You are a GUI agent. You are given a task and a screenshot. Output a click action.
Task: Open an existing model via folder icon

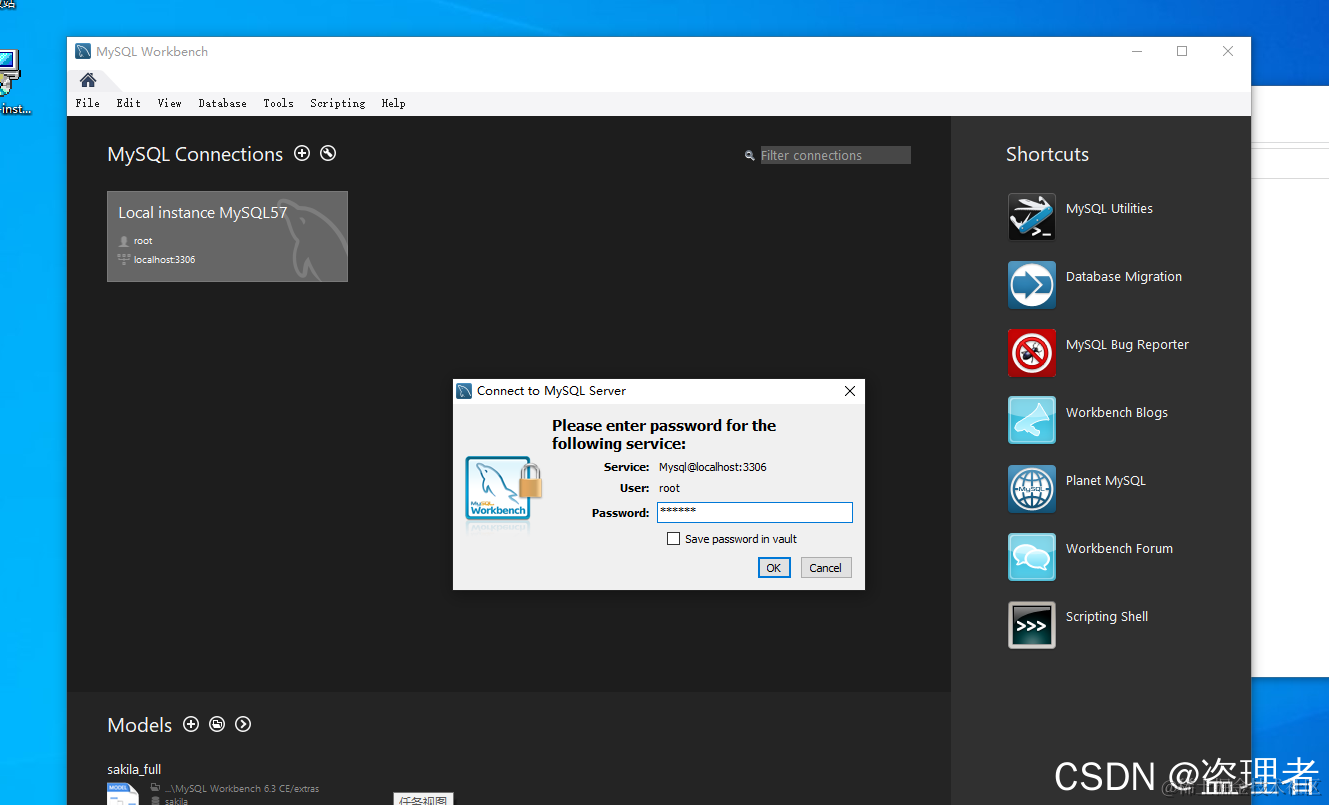tap(217, 724)
